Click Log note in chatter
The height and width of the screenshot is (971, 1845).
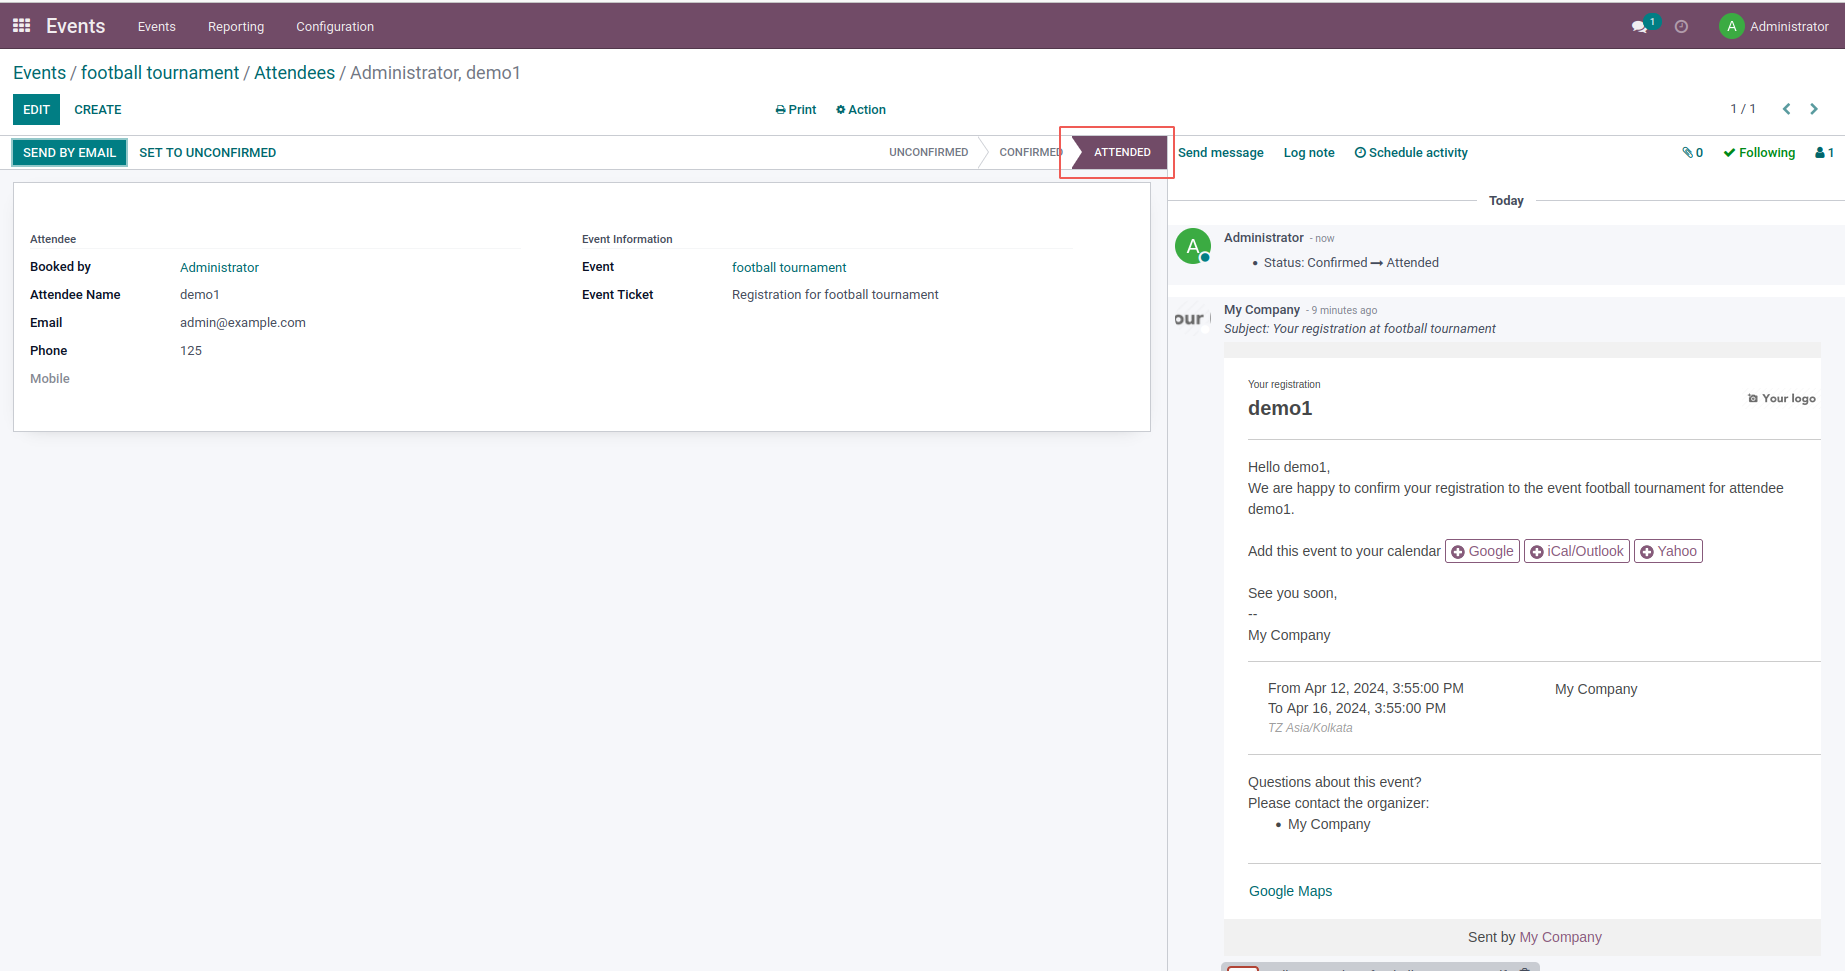[x=1309, y=153]
